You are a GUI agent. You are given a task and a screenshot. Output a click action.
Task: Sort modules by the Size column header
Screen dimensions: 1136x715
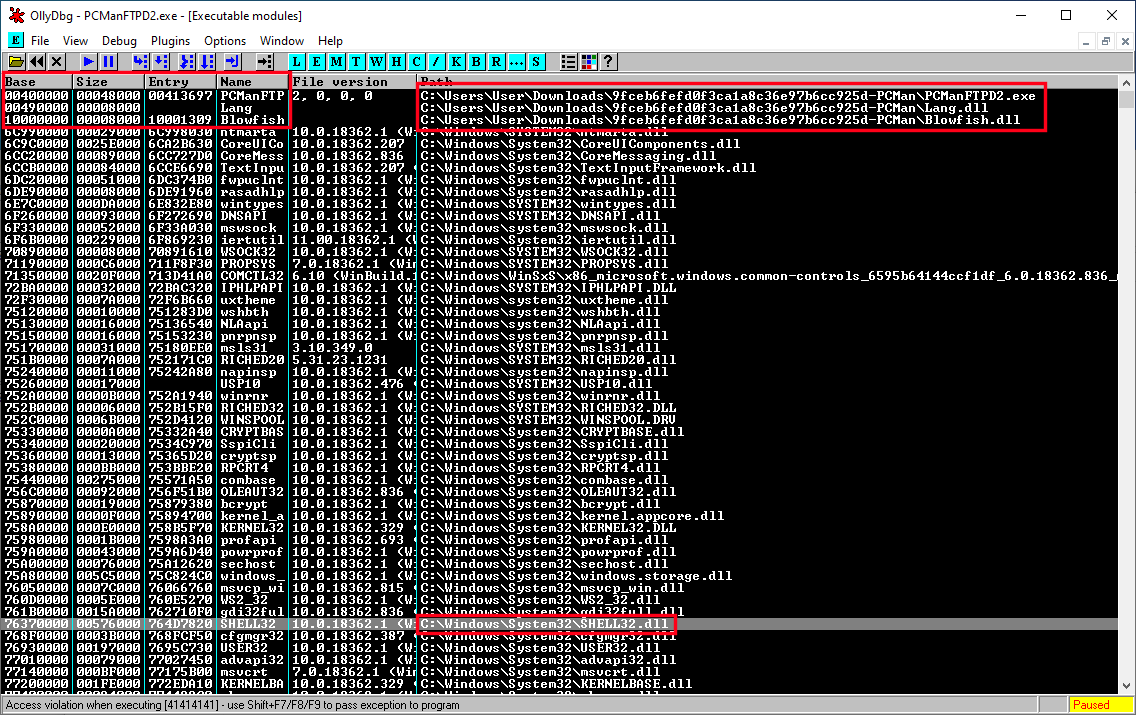click(x=109, y=82)
